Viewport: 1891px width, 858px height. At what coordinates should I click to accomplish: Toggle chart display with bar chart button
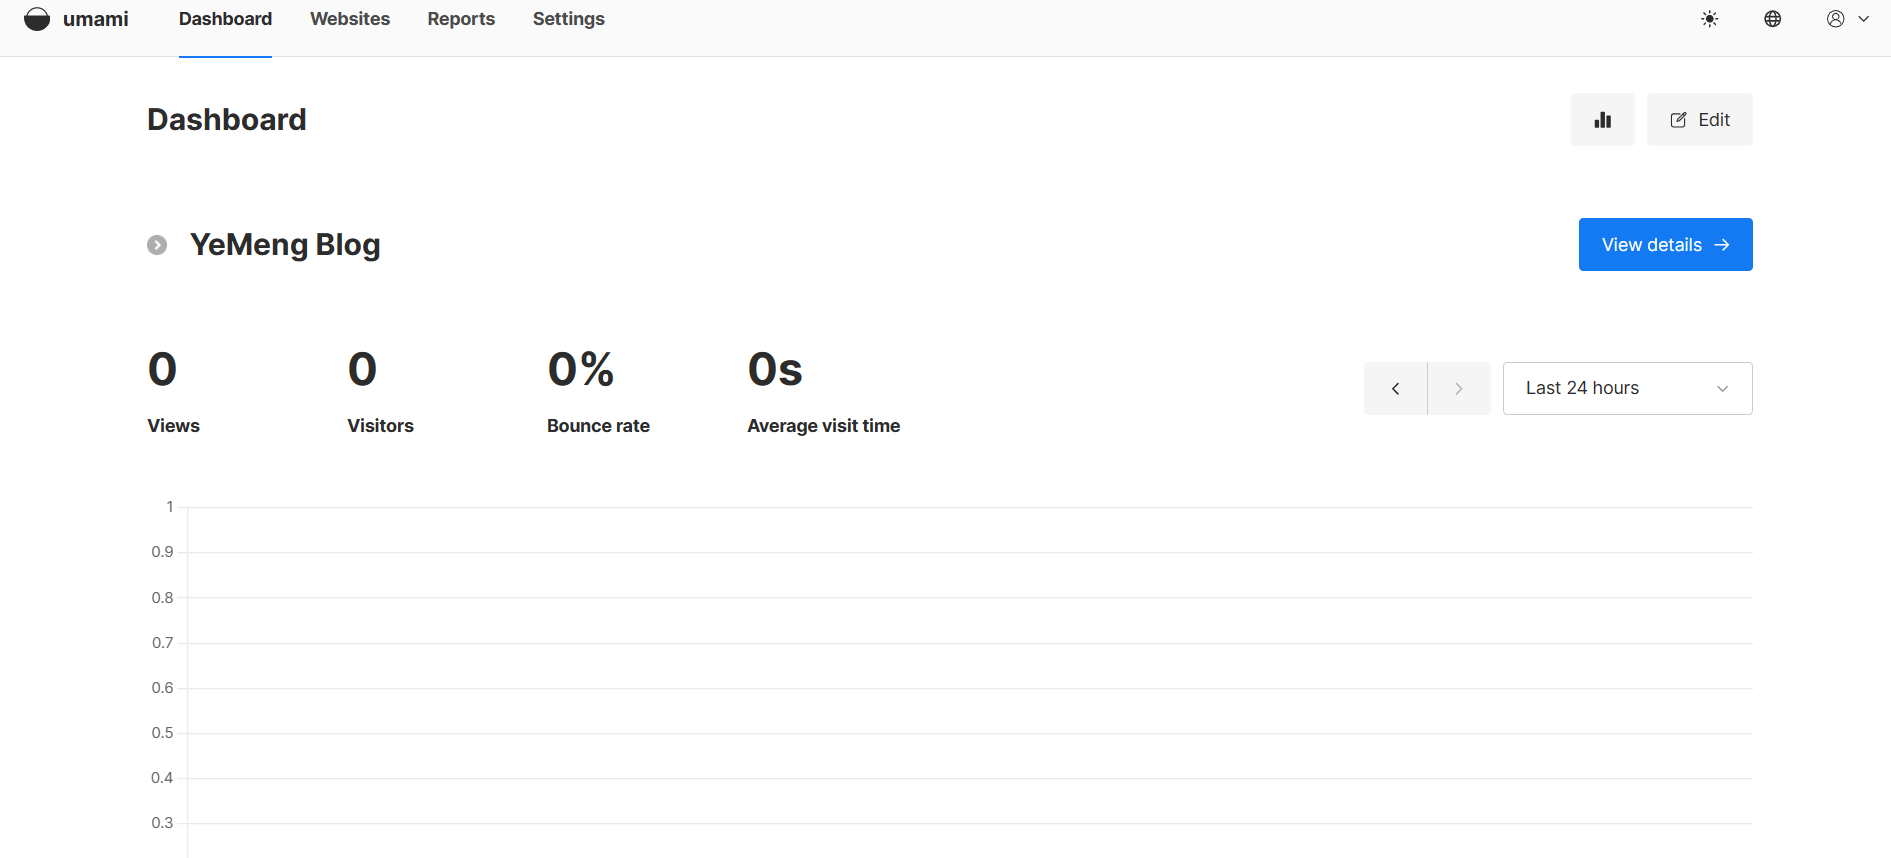pyautogui.click(x=1602, y=120)
